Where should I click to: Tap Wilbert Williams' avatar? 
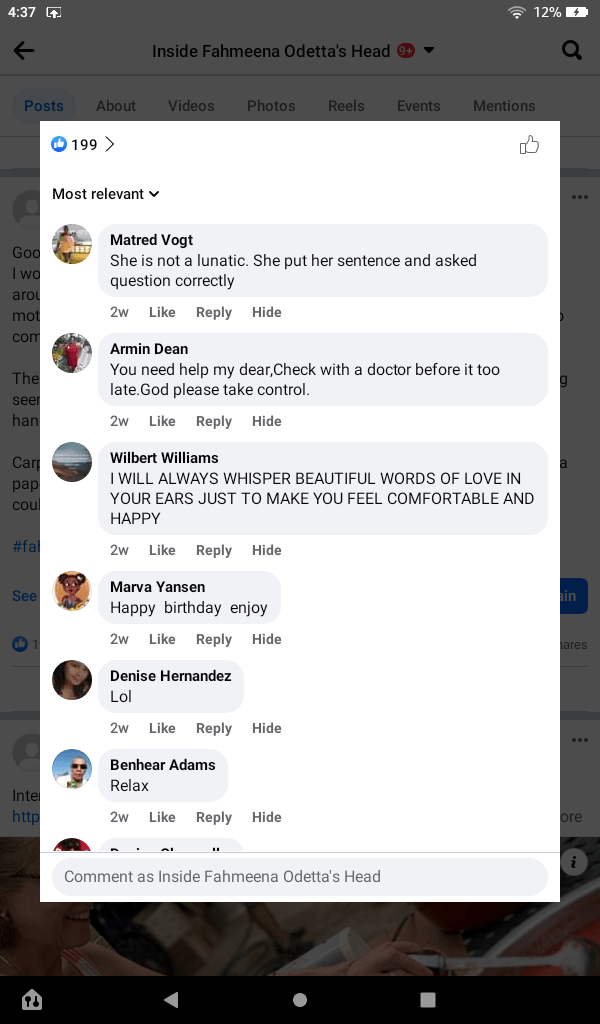[72, 462]
